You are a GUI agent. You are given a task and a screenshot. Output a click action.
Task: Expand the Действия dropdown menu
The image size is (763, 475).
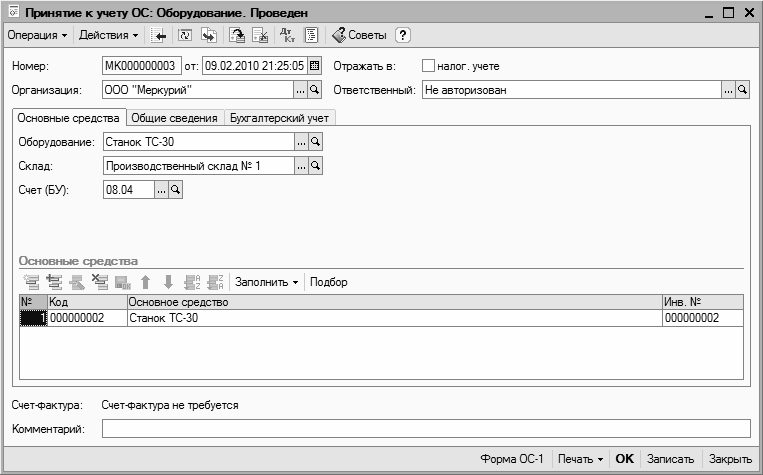(109, 35)
